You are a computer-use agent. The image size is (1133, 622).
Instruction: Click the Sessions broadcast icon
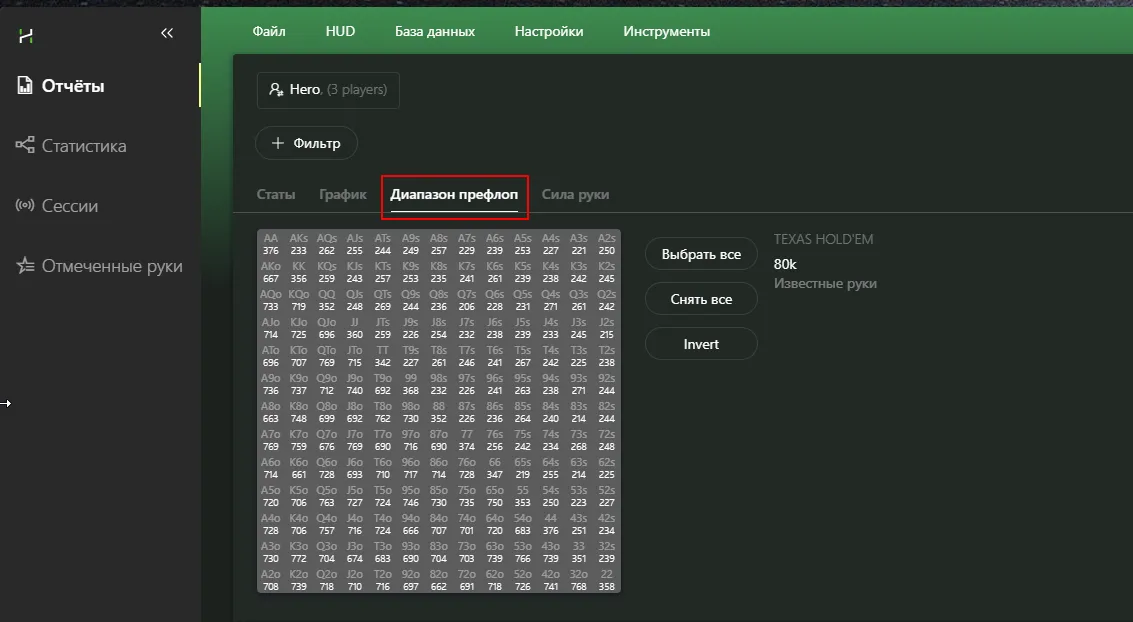pyautogui.click(x=25, y=206)
